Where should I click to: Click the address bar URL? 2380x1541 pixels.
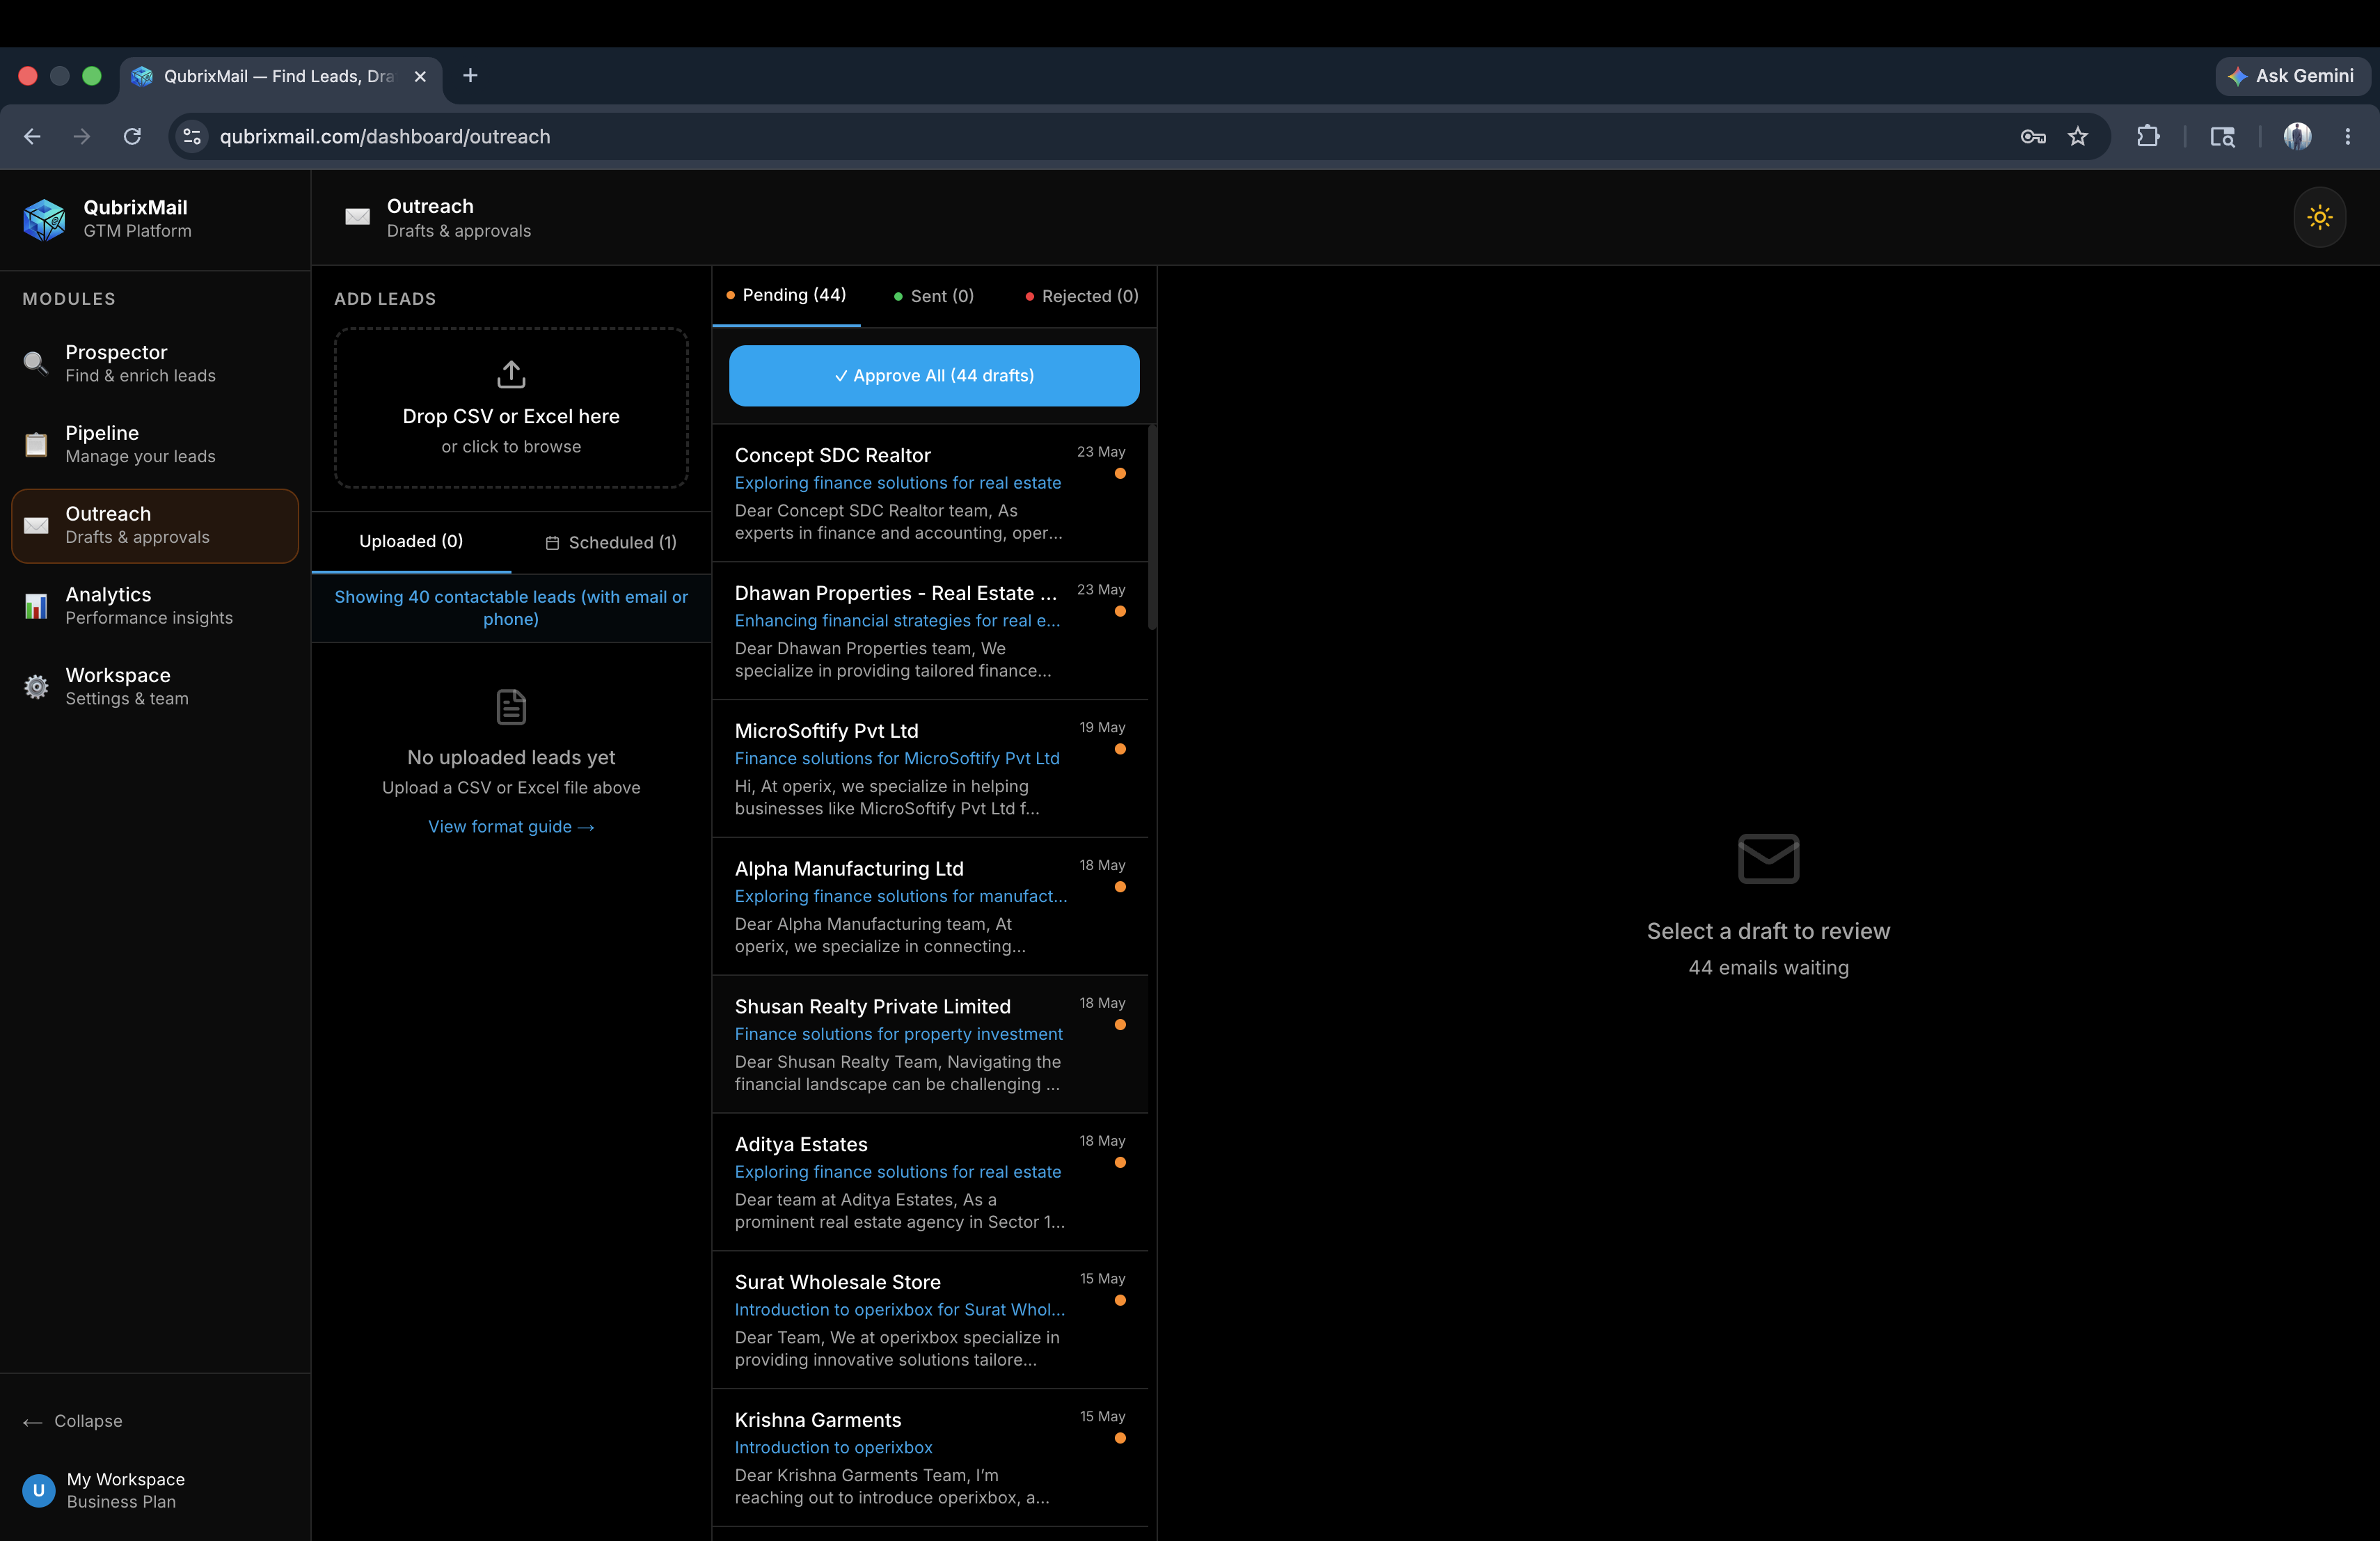pos(385,136)
